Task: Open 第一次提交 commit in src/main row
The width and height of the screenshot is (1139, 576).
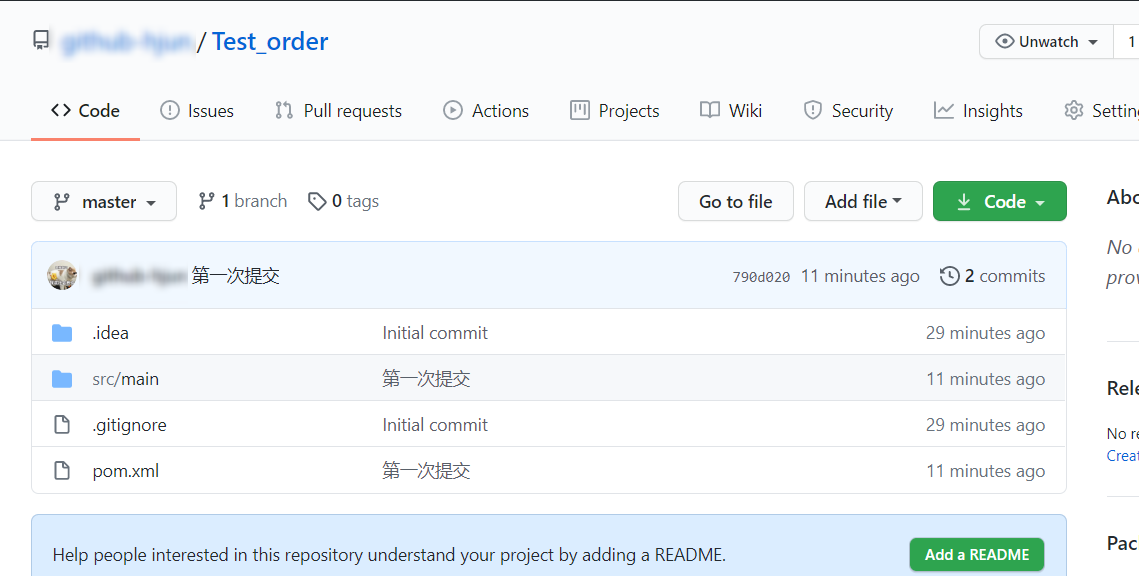Action: pos(426,378)
